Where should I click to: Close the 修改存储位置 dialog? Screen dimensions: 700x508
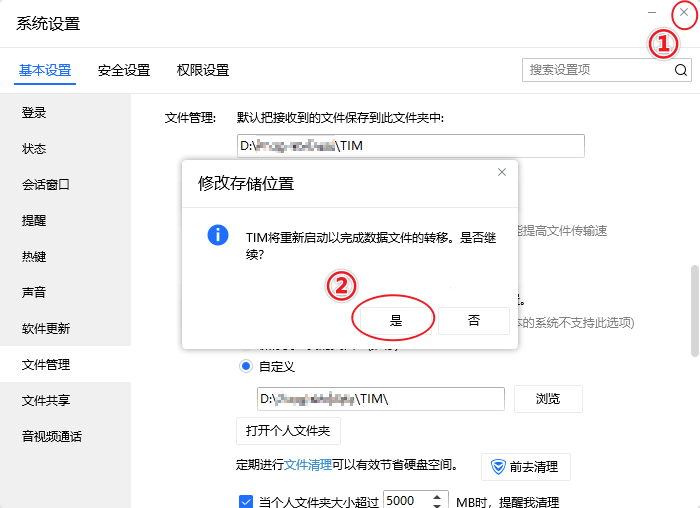tap(502, 172)
